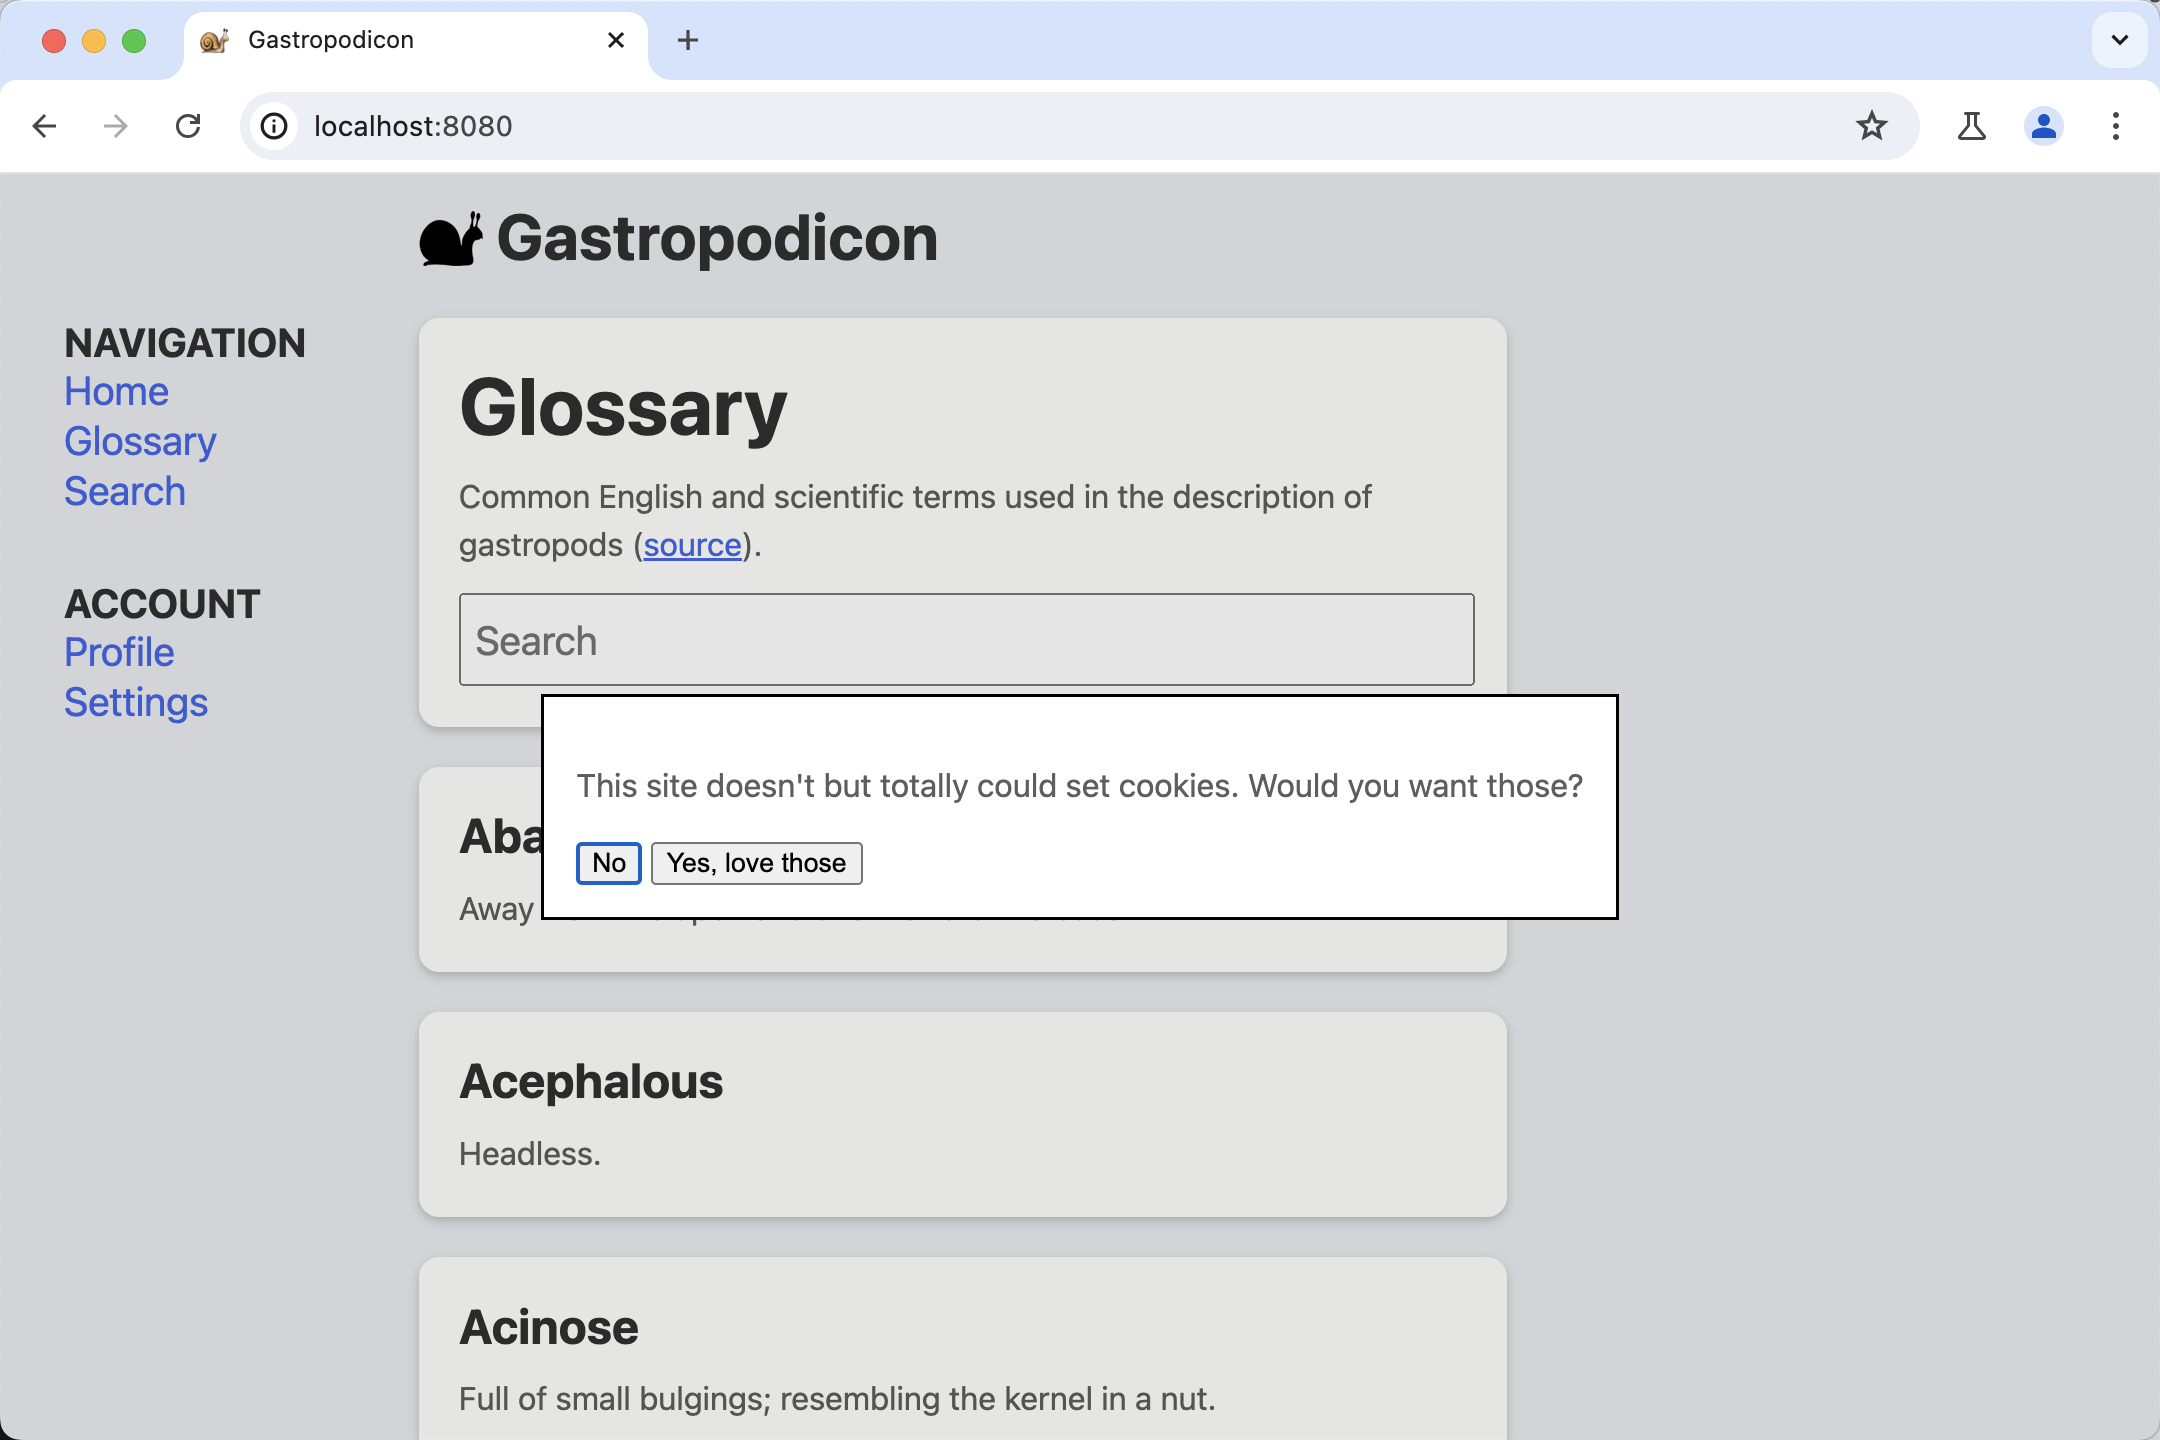Image resolution: width=2160 pixels, height=1440 pixels.
Task: Click the Search navigation link
Action: click(124, 490)
